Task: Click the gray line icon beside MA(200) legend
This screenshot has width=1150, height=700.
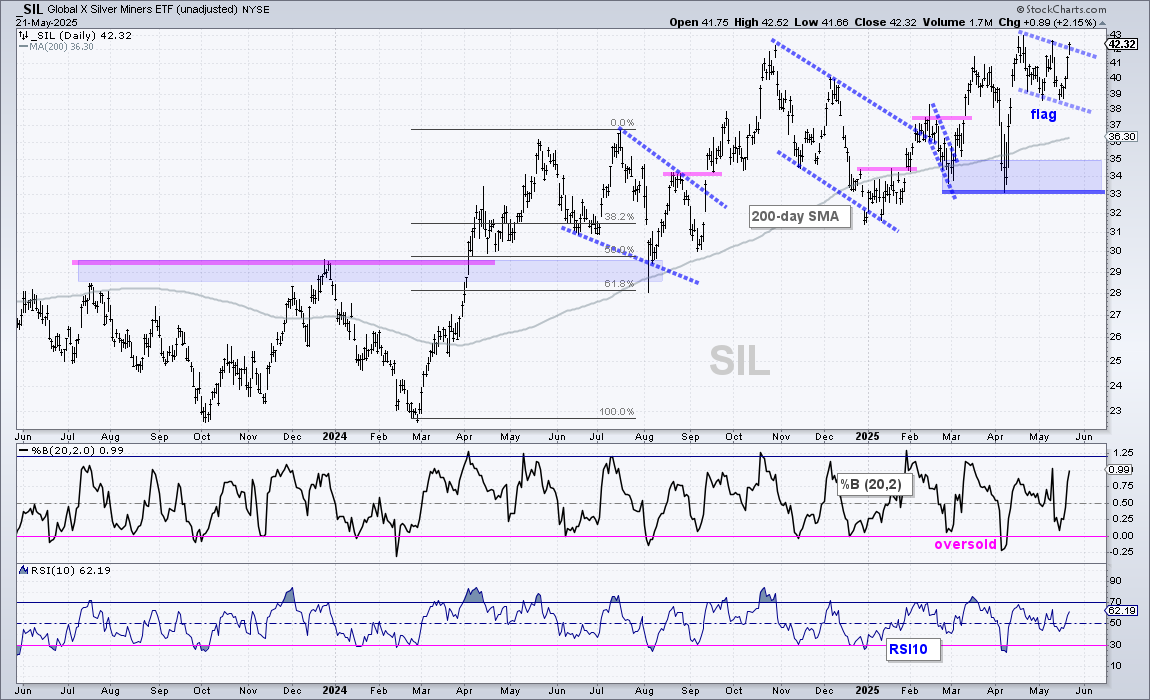Action: 23,46
